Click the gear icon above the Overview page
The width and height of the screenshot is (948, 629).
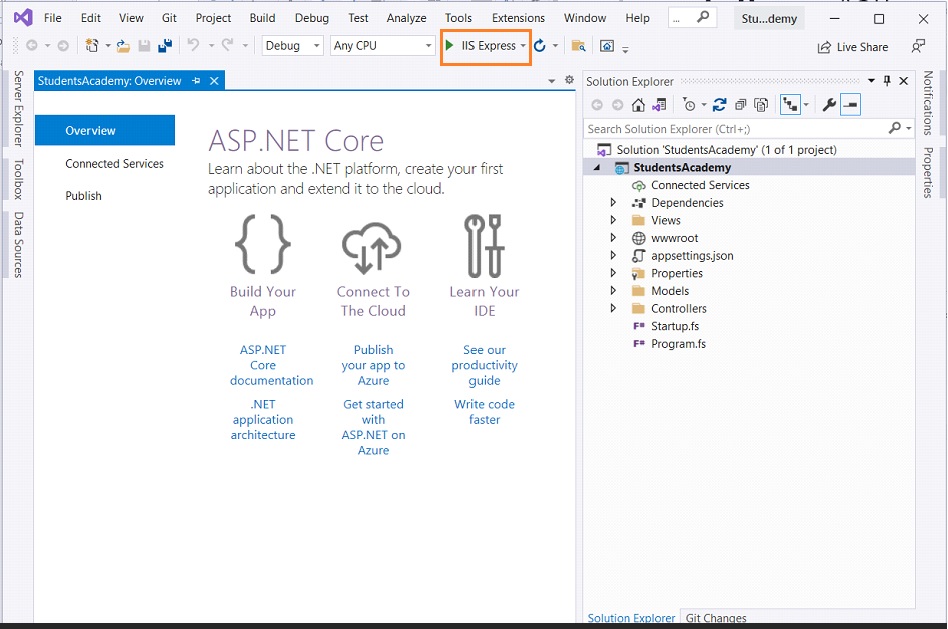click(569, 80)
